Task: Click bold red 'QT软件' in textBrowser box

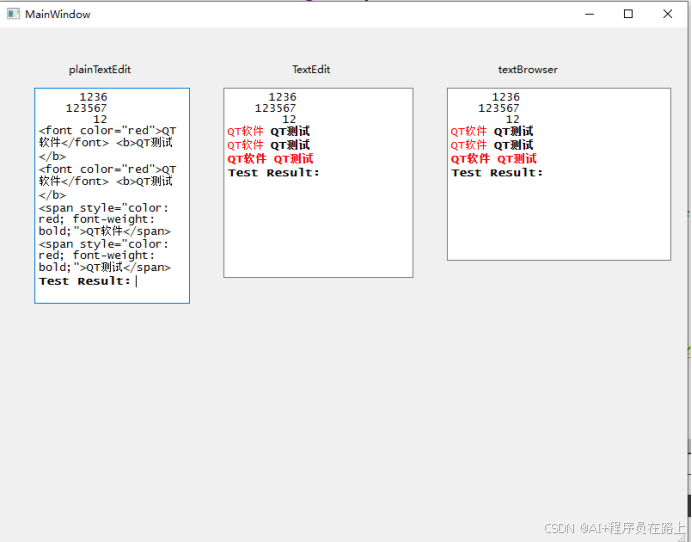Action: pyautogui.click(x=470, y=159)
